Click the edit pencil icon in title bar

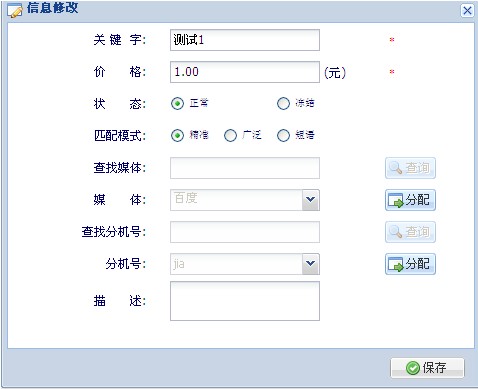15,10
